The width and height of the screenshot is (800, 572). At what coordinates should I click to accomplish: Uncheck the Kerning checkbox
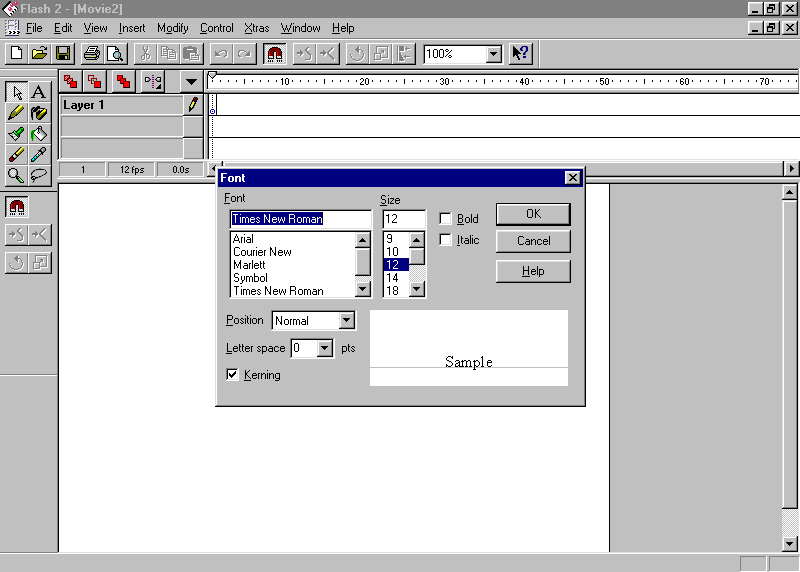232,375
